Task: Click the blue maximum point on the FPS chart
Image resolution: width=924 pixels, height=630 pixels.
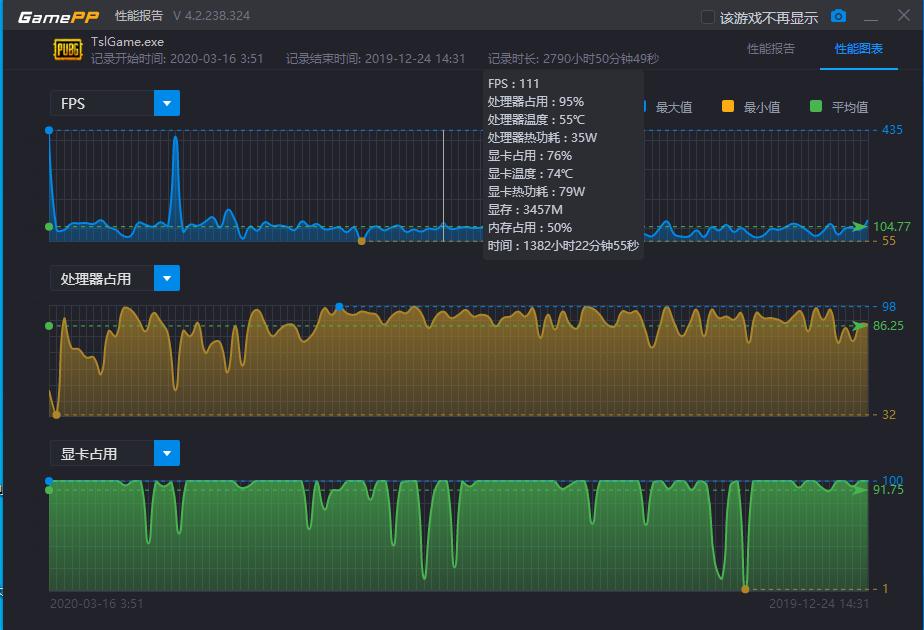Action: (49, 128)
